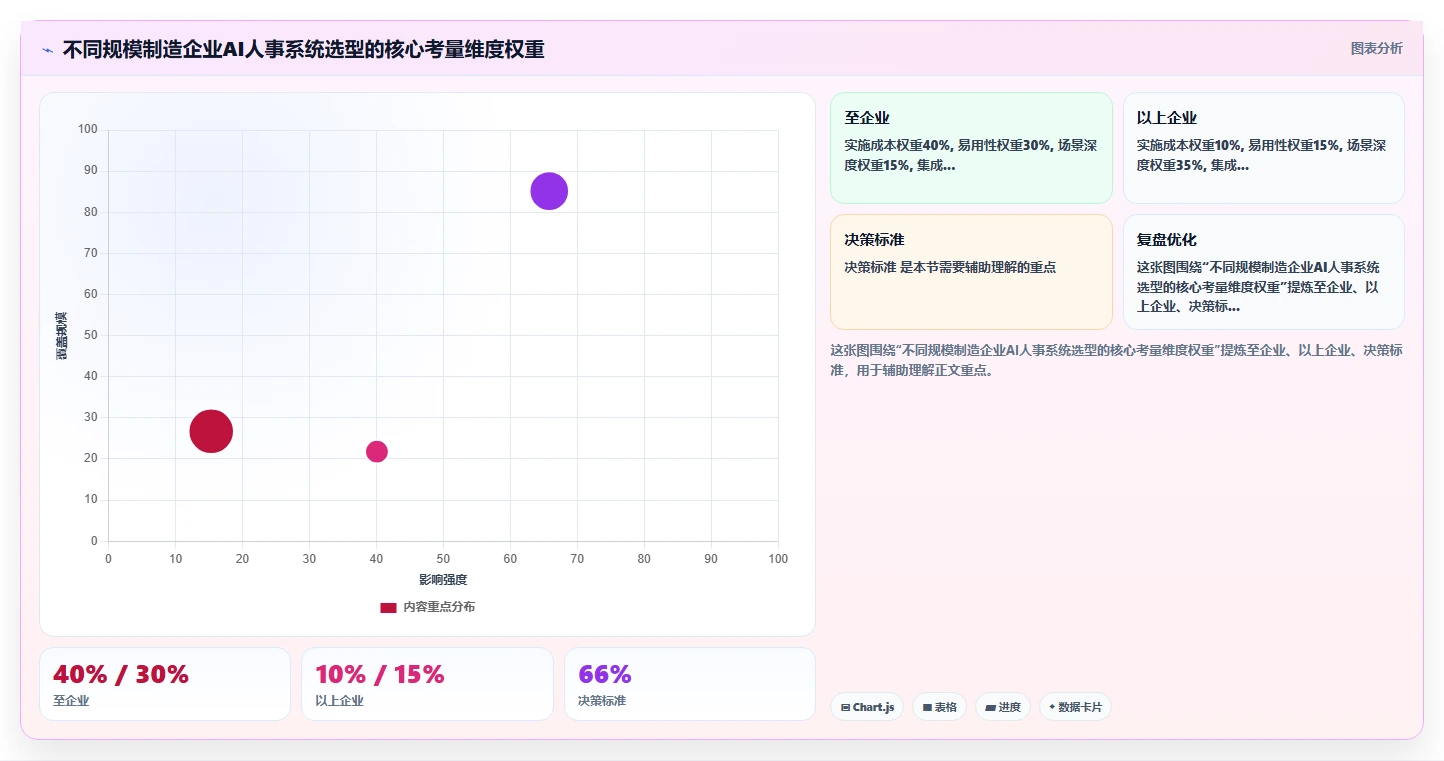
Task: Click the 以上企业 label under 10% / 15%
Action: 340,701
